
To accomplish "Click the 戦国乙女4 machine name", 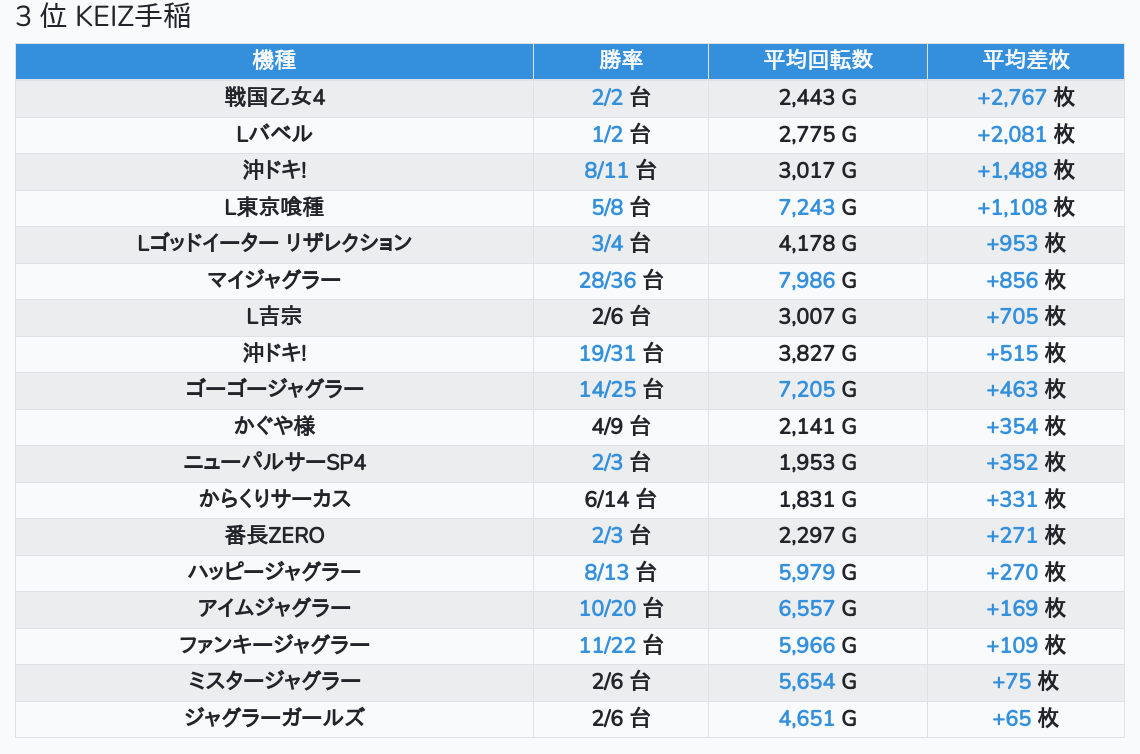I will click(274, 97).
